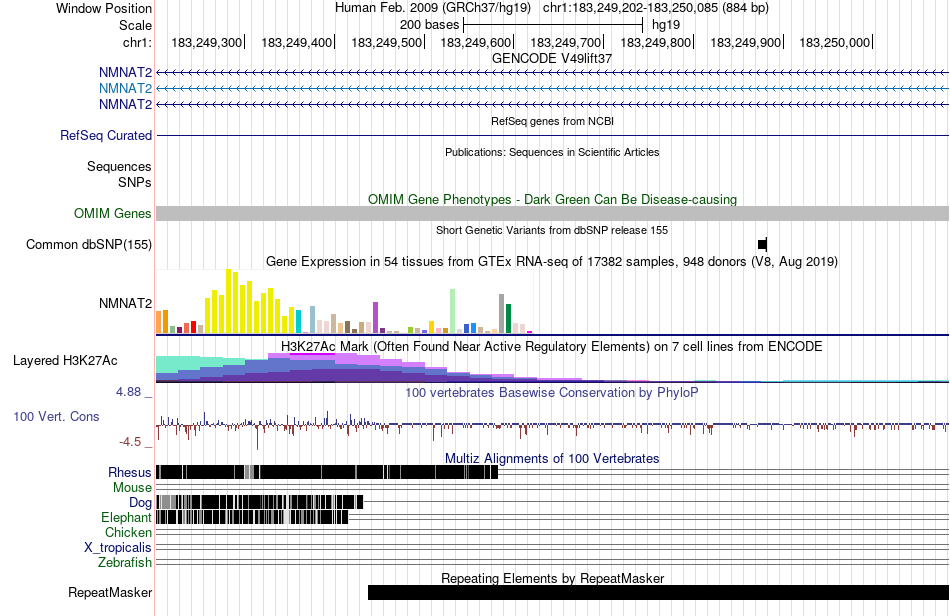Screen dimensions: 950x616
Task: Click the gray GTEx expression bar
Action: coord(502,313)
